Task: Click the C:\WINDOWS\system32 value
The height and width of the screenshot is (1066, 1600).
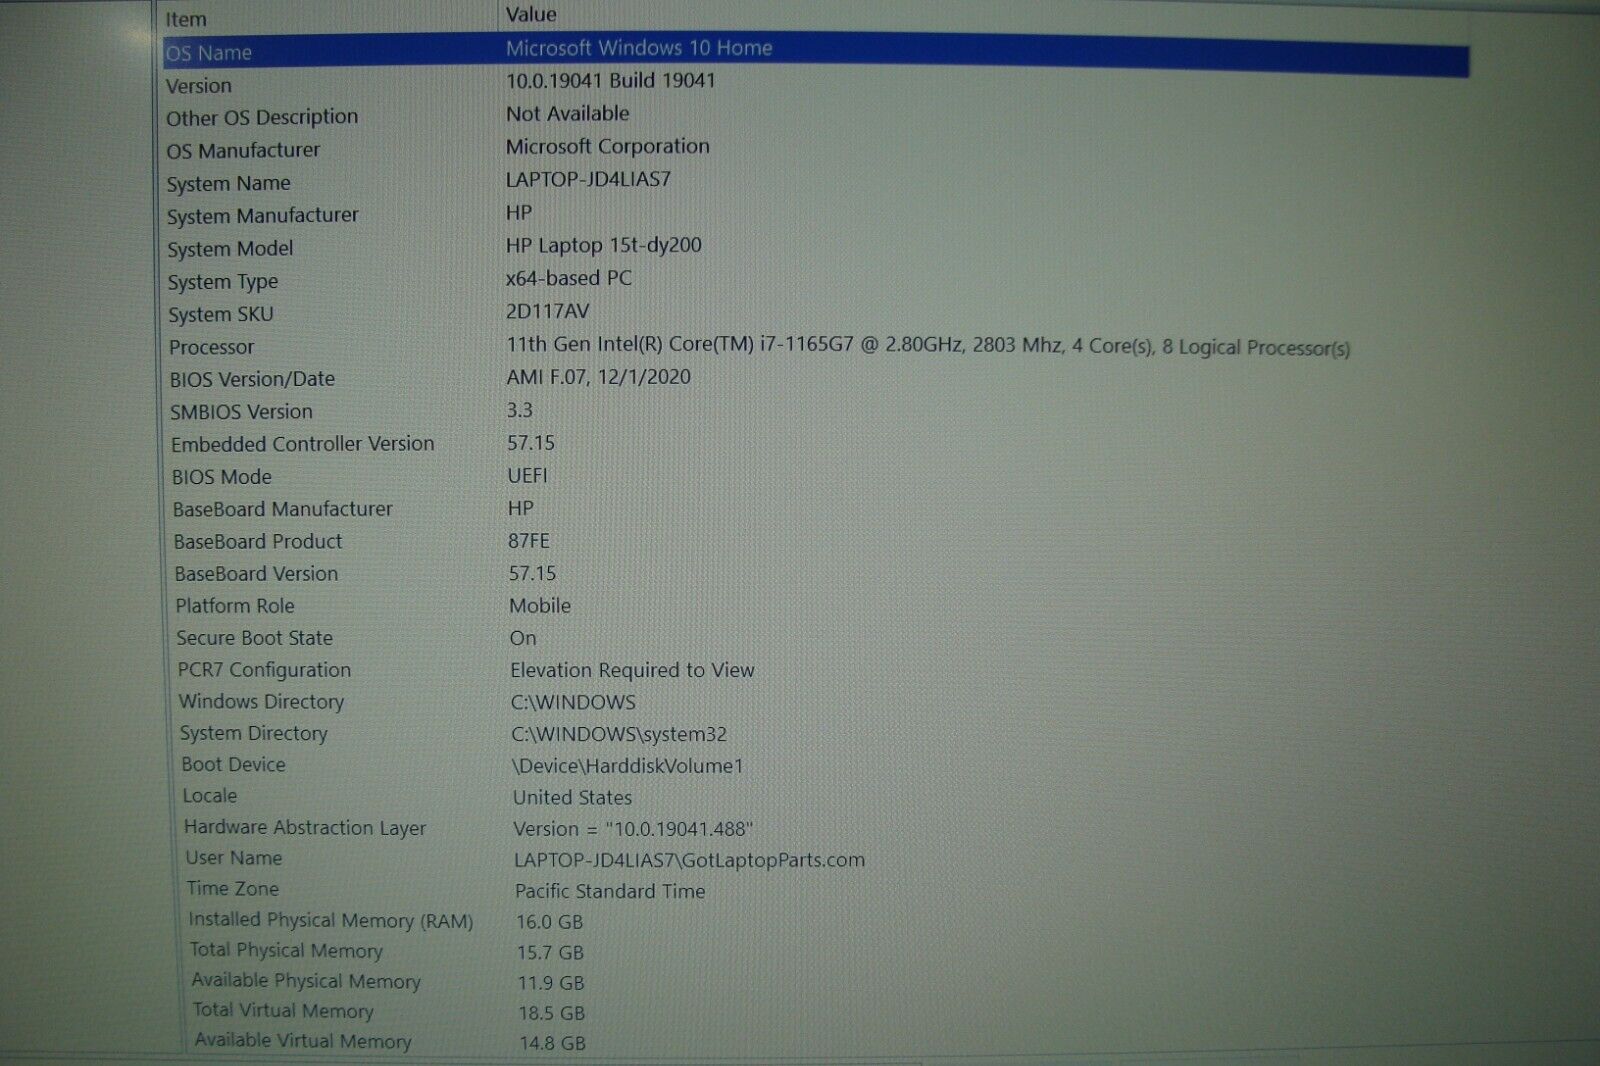Action: [620, 734]
